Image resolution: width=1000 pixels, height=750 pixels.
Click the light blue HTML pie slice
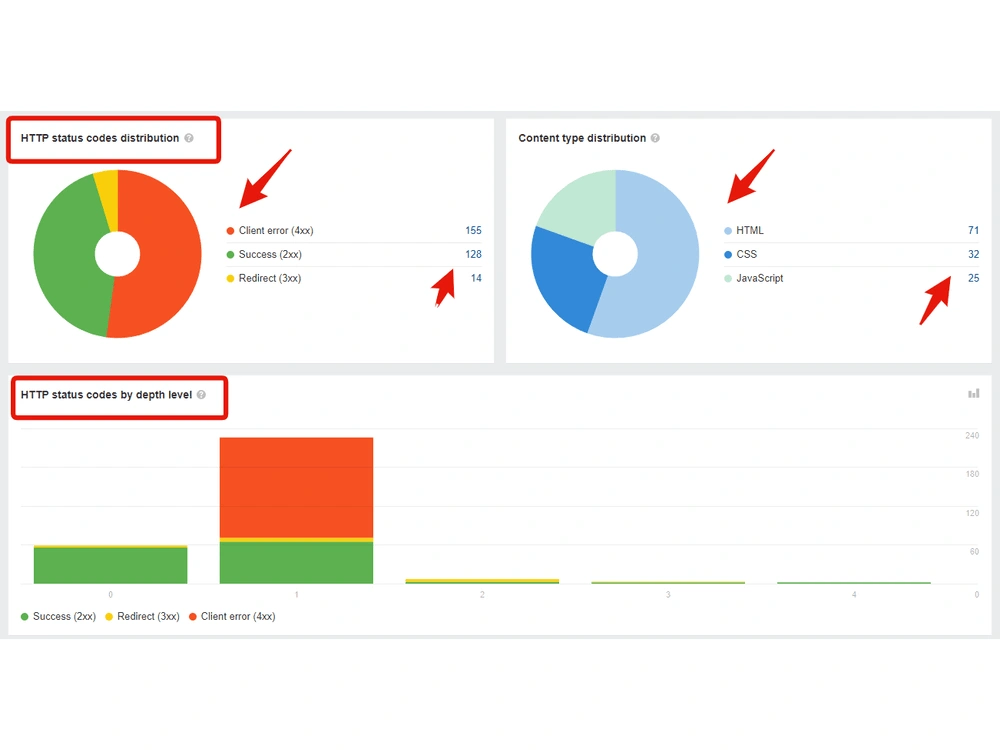[666, 261]
